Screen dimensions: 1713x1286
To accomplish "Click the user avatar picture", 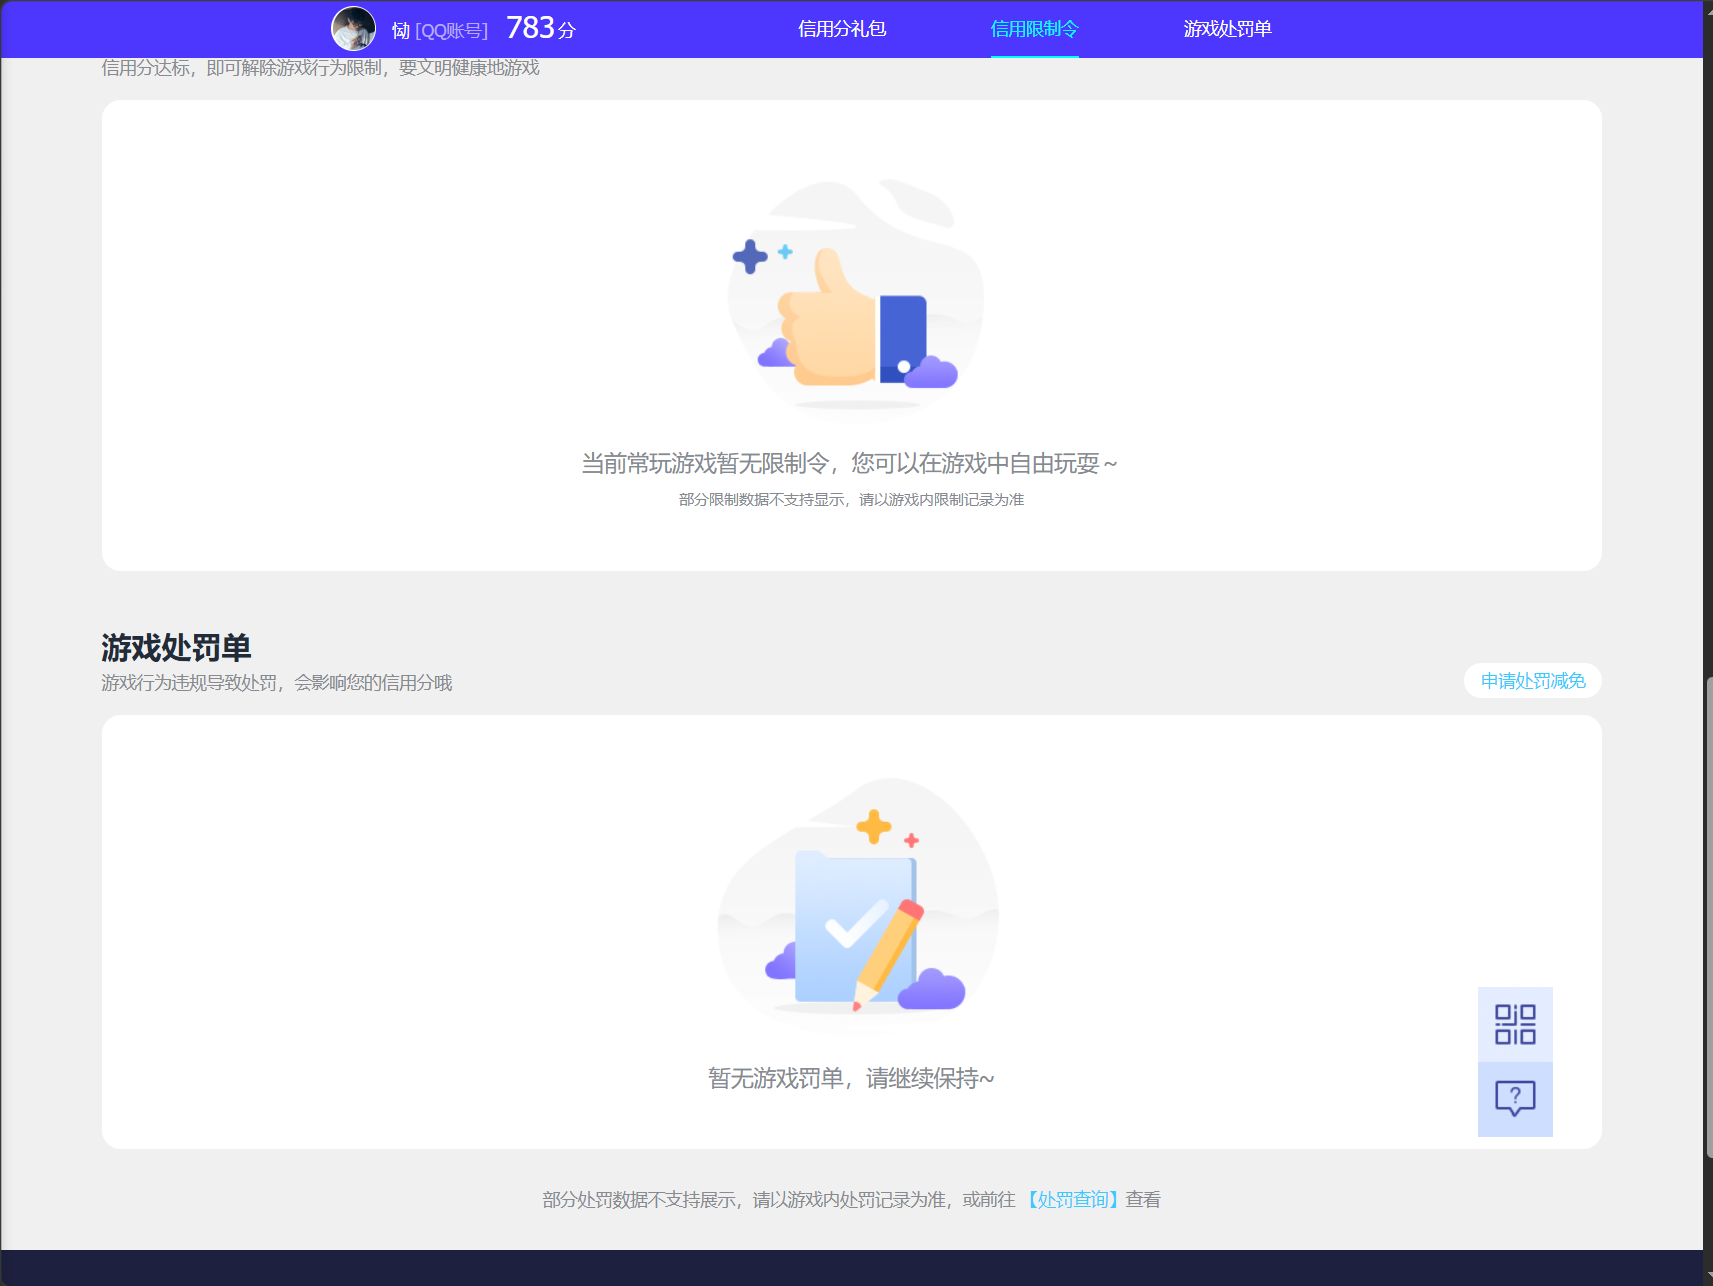I will coord(353,29).
